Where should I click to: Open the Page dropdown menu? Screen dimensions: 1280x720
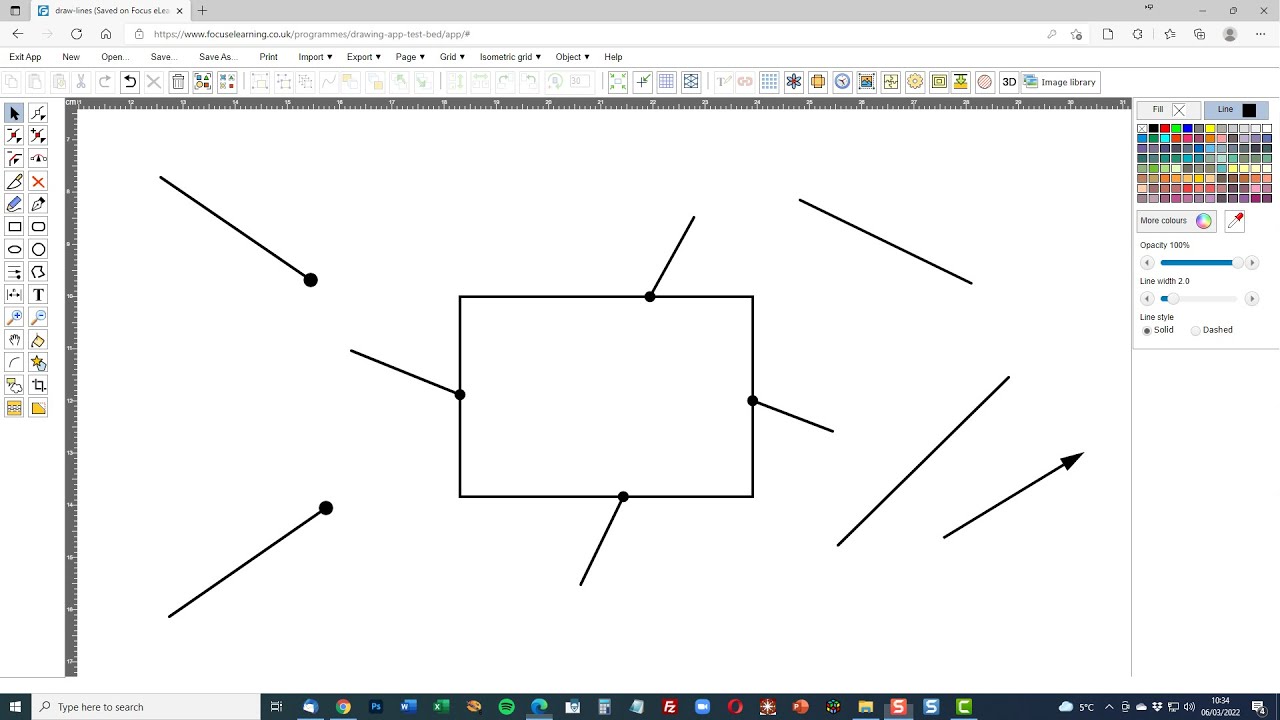click(410, 57)
